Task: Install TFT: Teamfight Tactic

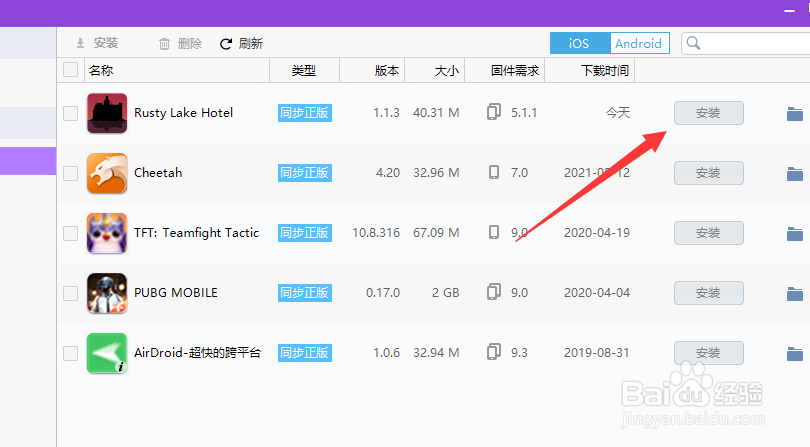Action: click(709, 233)
